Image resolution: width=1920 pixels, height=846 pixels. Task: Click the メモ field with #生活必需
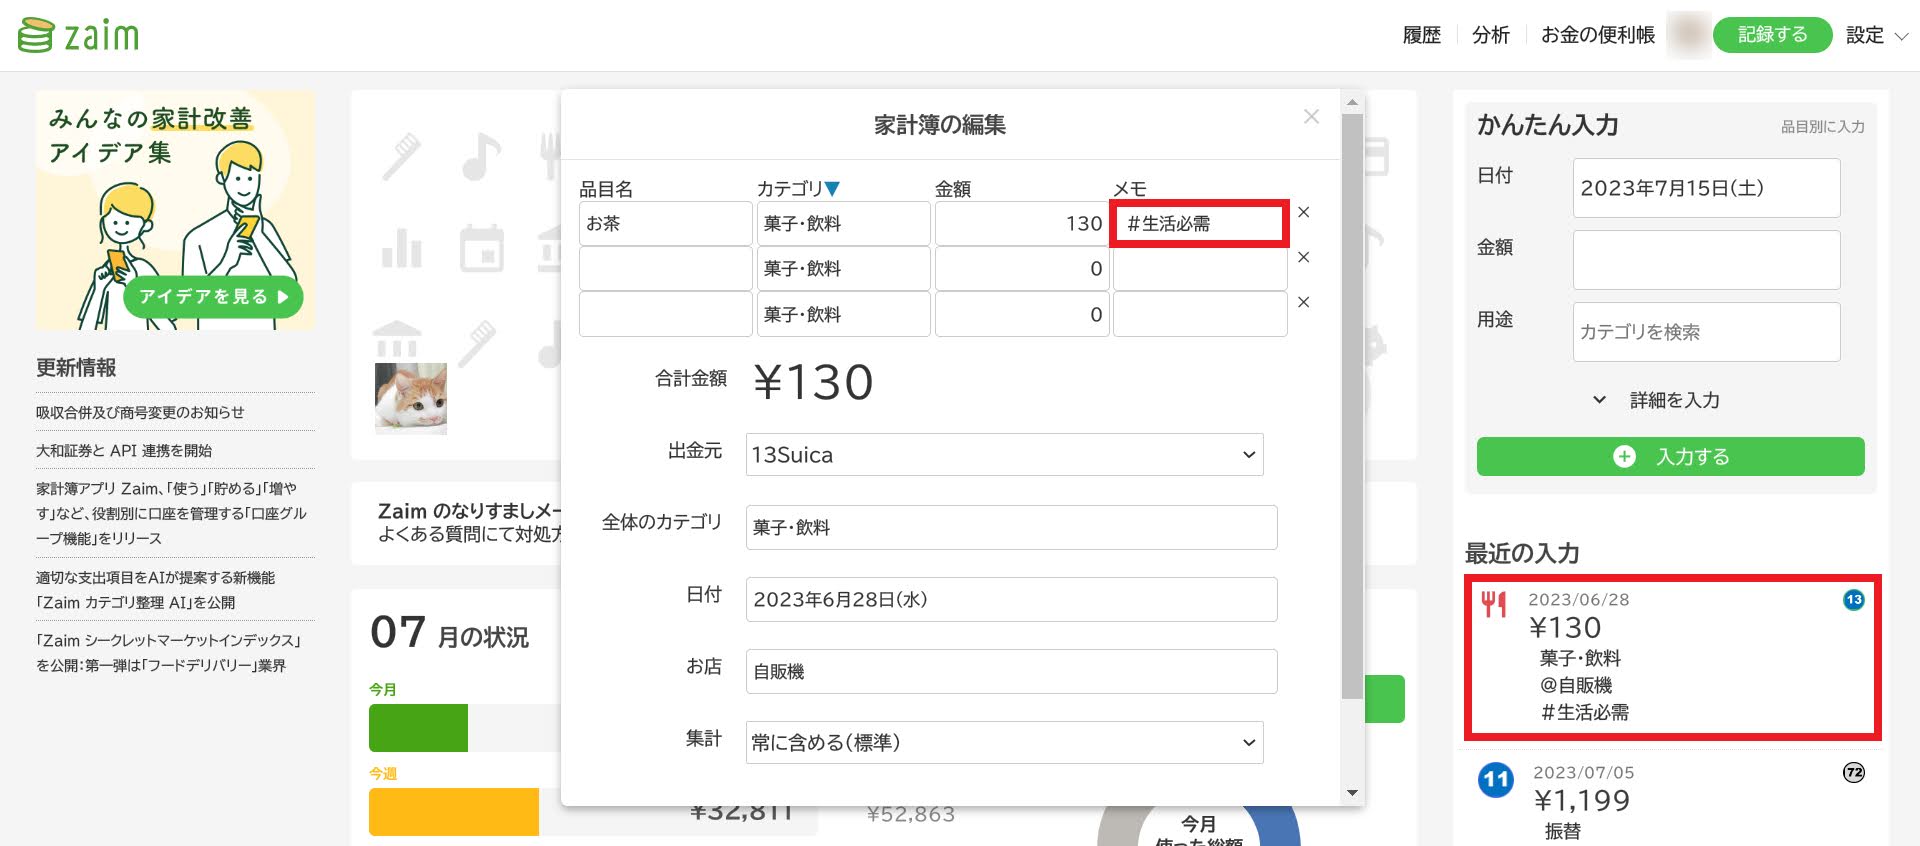coord(1200,223)
